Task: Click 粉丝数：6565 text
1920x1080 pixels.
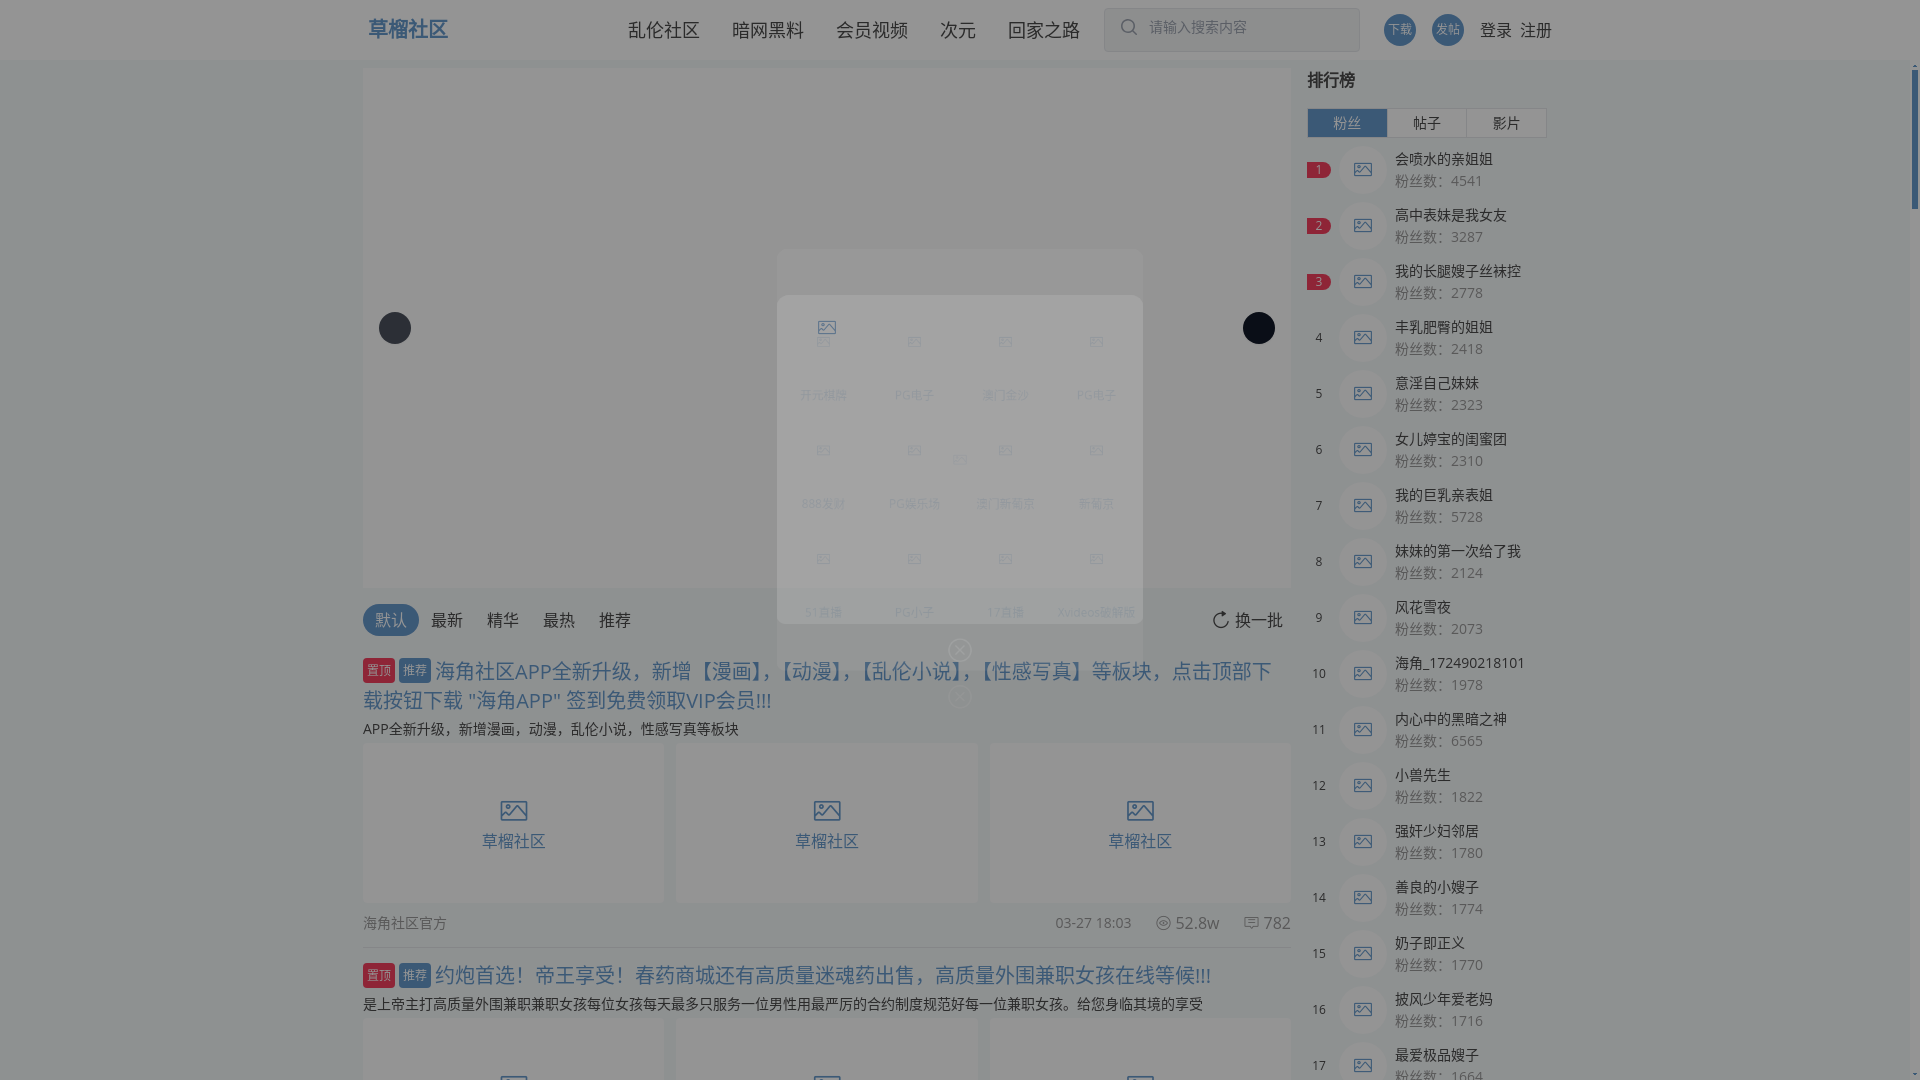Action: pos(1439,741)
